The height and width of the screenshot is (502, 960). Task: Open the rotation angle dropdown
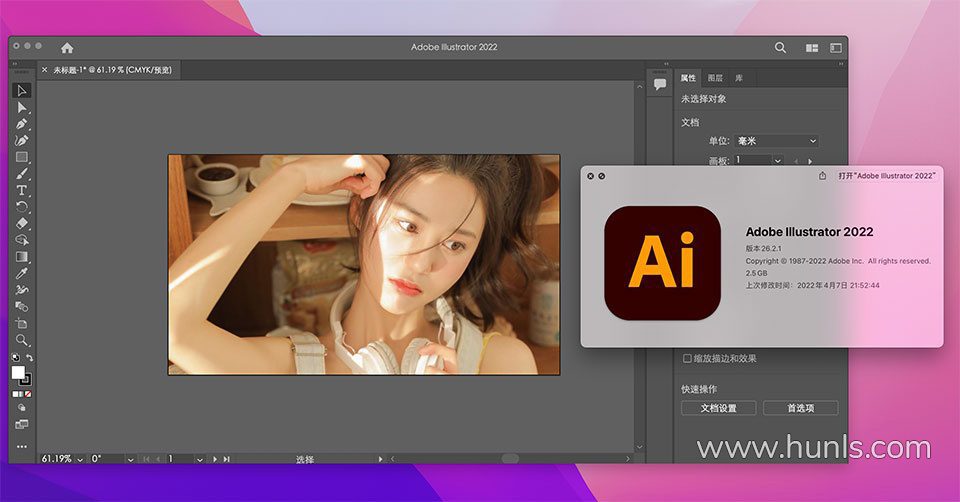(x=130, y=459)
